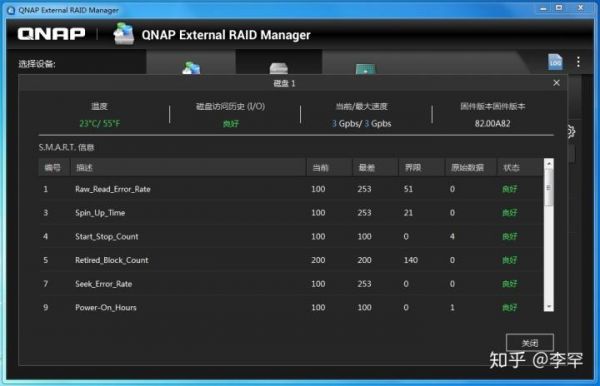The width and height of the screenshot is (600, 386).
Task: Click the scrollbar up arrow in SMART table
Action: [x=549, y=163]
